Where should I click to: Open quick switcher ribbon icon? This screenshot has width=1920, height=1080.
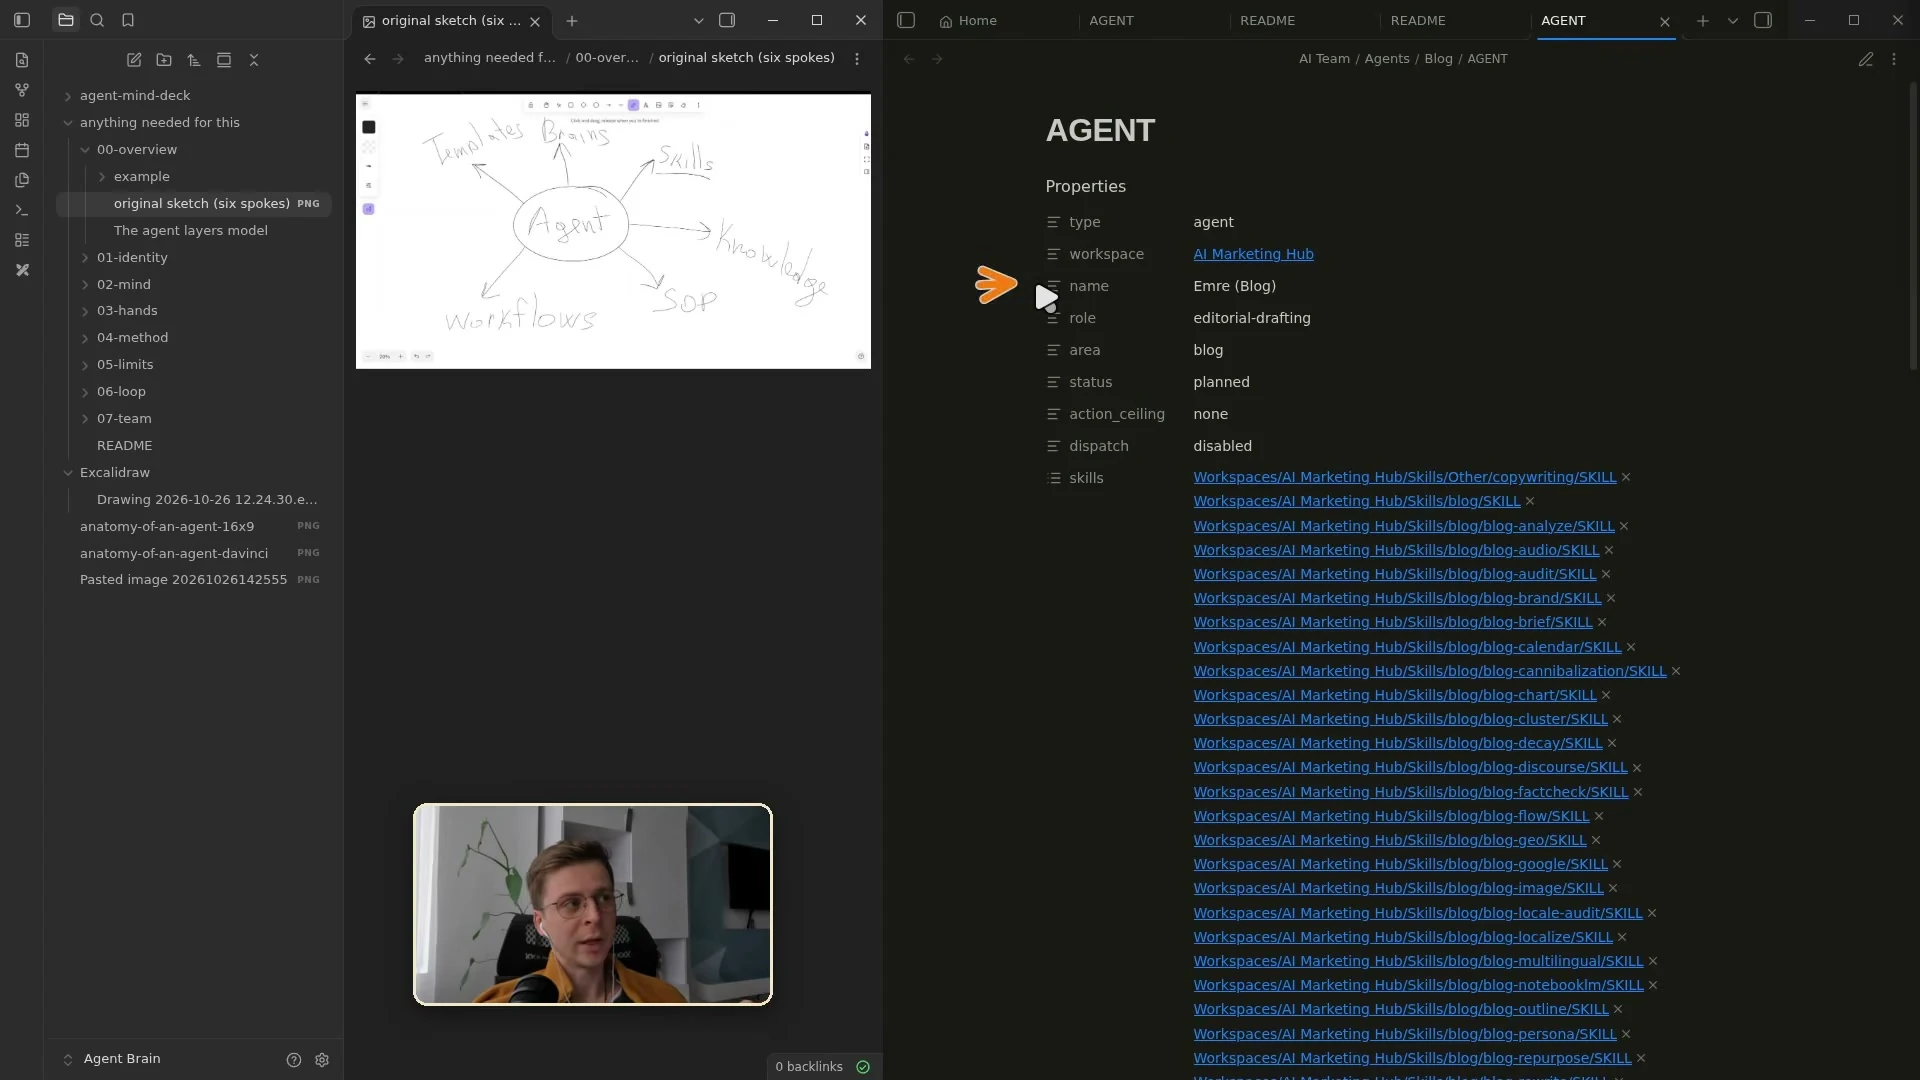22,60
